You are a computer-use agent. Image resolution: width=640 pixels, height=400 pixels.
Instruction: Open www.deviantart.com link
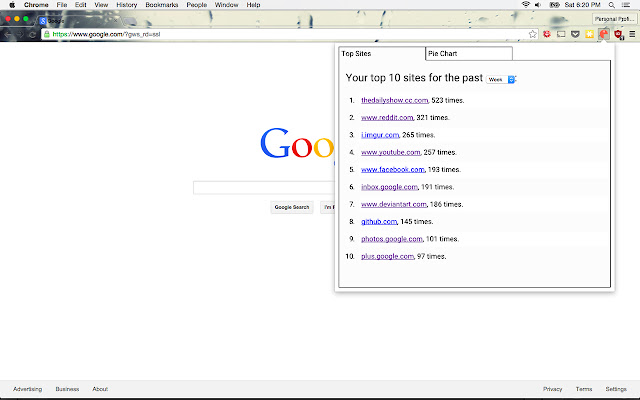coord(394,204)
